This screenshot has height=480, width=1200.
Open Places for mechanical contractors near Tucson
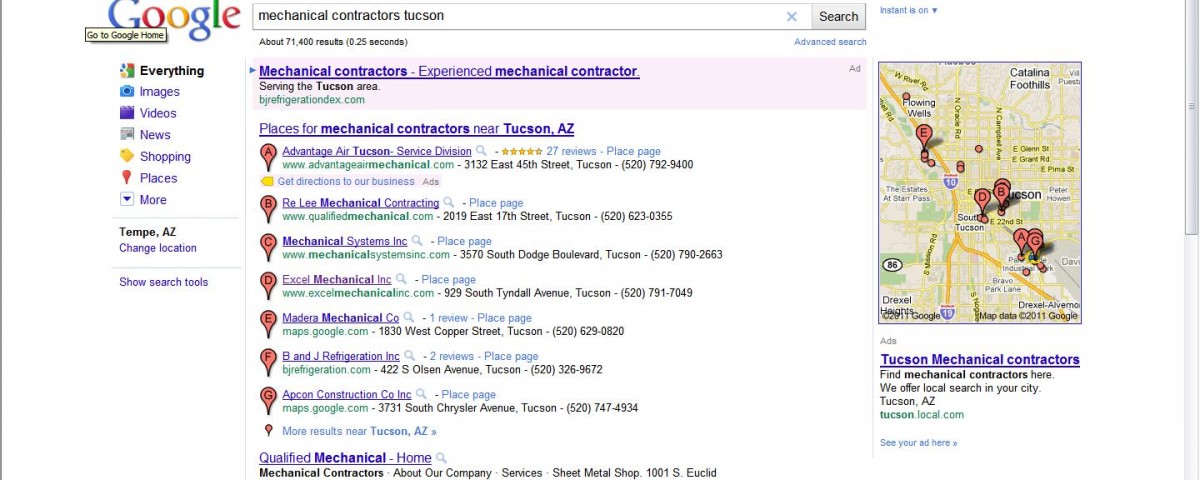(x=417, y=129)
